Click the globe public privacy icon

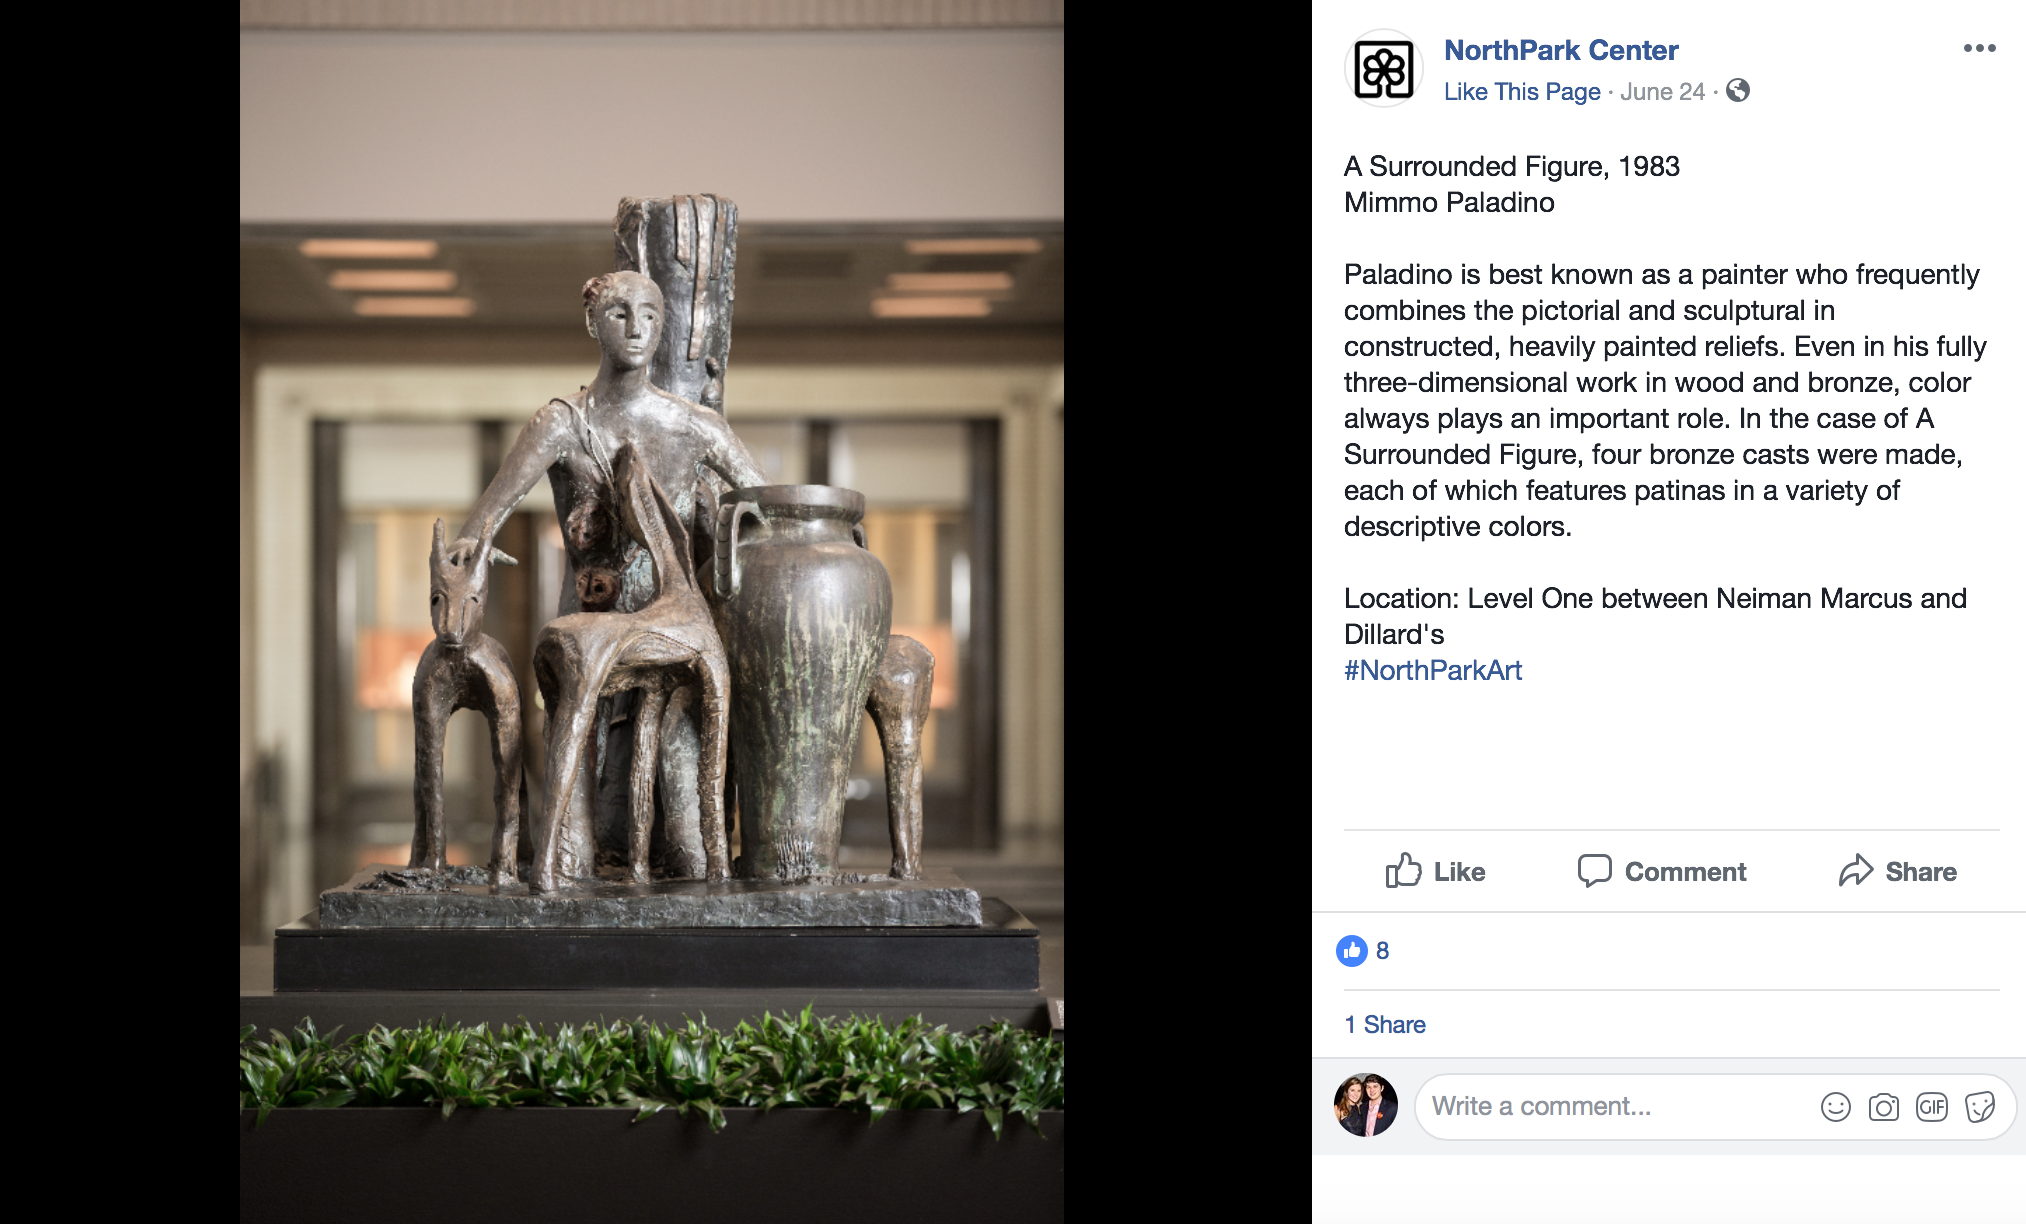[1738, 91]
